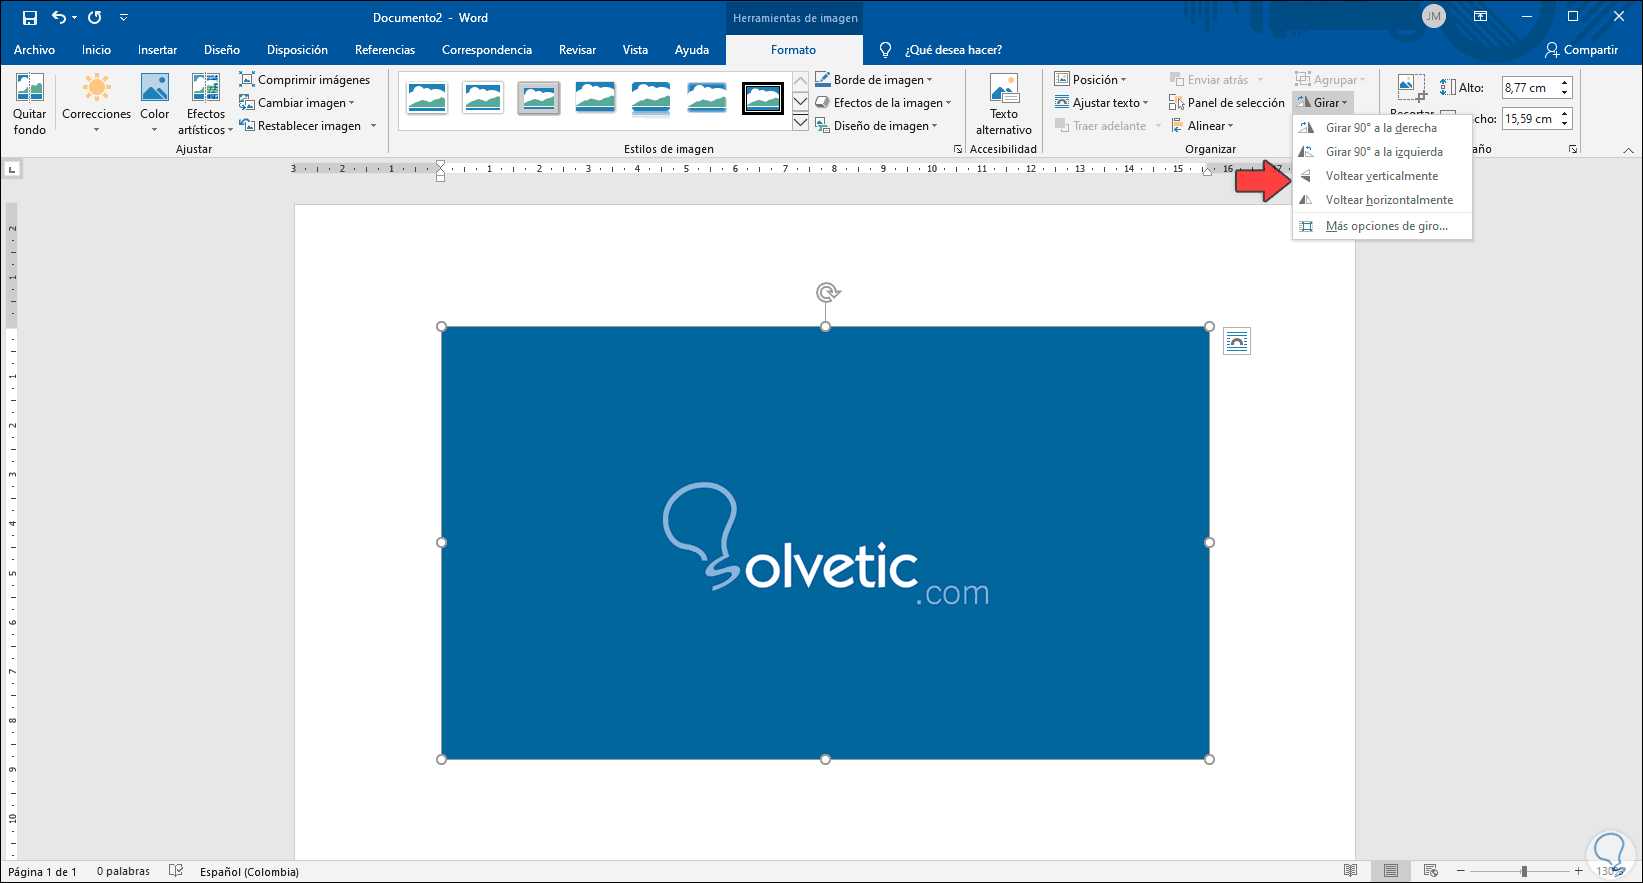Open the Color dropdown
This screenshot has height=883, width=1643.
pos(155,105)
